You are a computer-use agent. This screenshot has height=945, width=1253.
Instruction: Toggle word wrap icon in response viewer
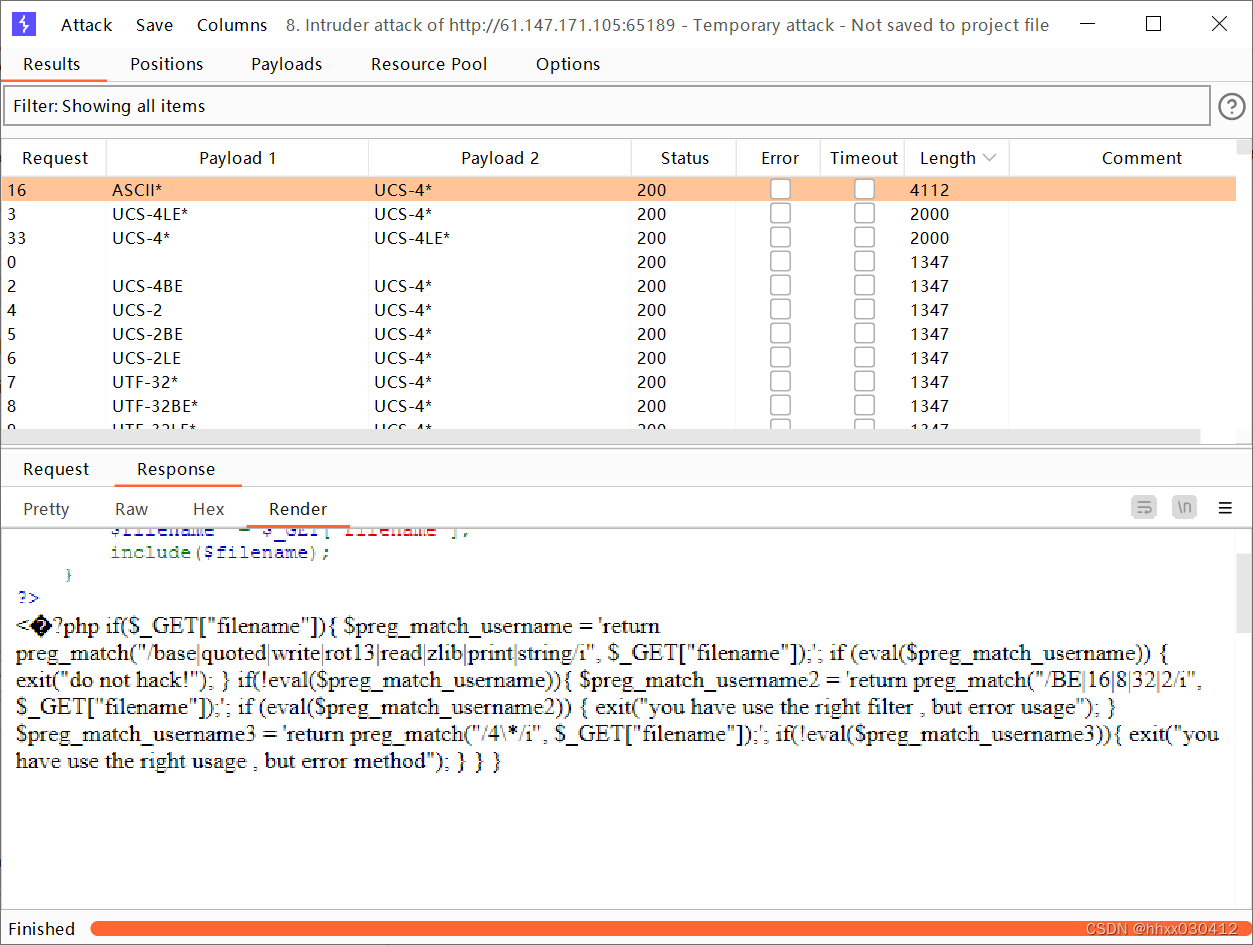pos(1144,508)
